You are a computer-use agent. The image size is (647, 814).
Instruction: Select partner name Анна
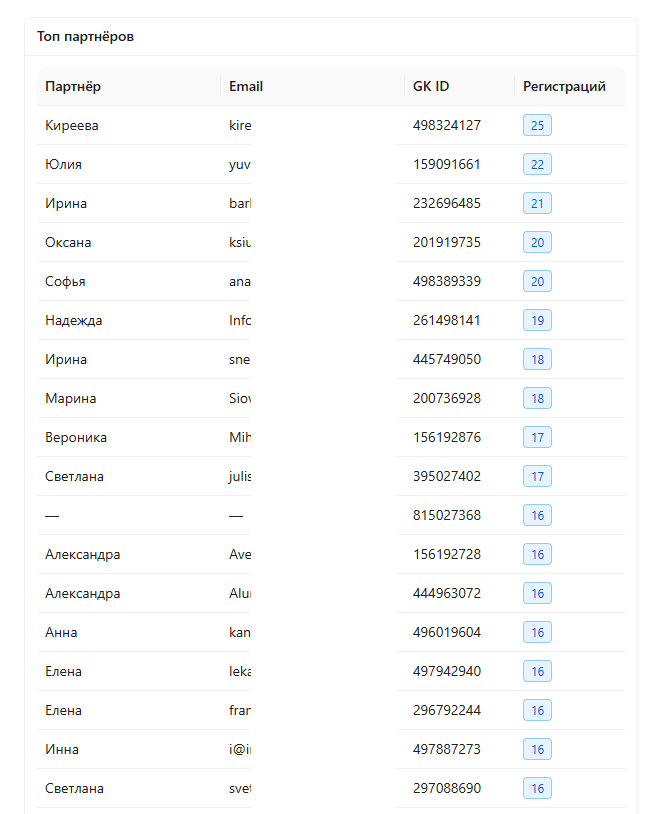[x=61, y=632]
